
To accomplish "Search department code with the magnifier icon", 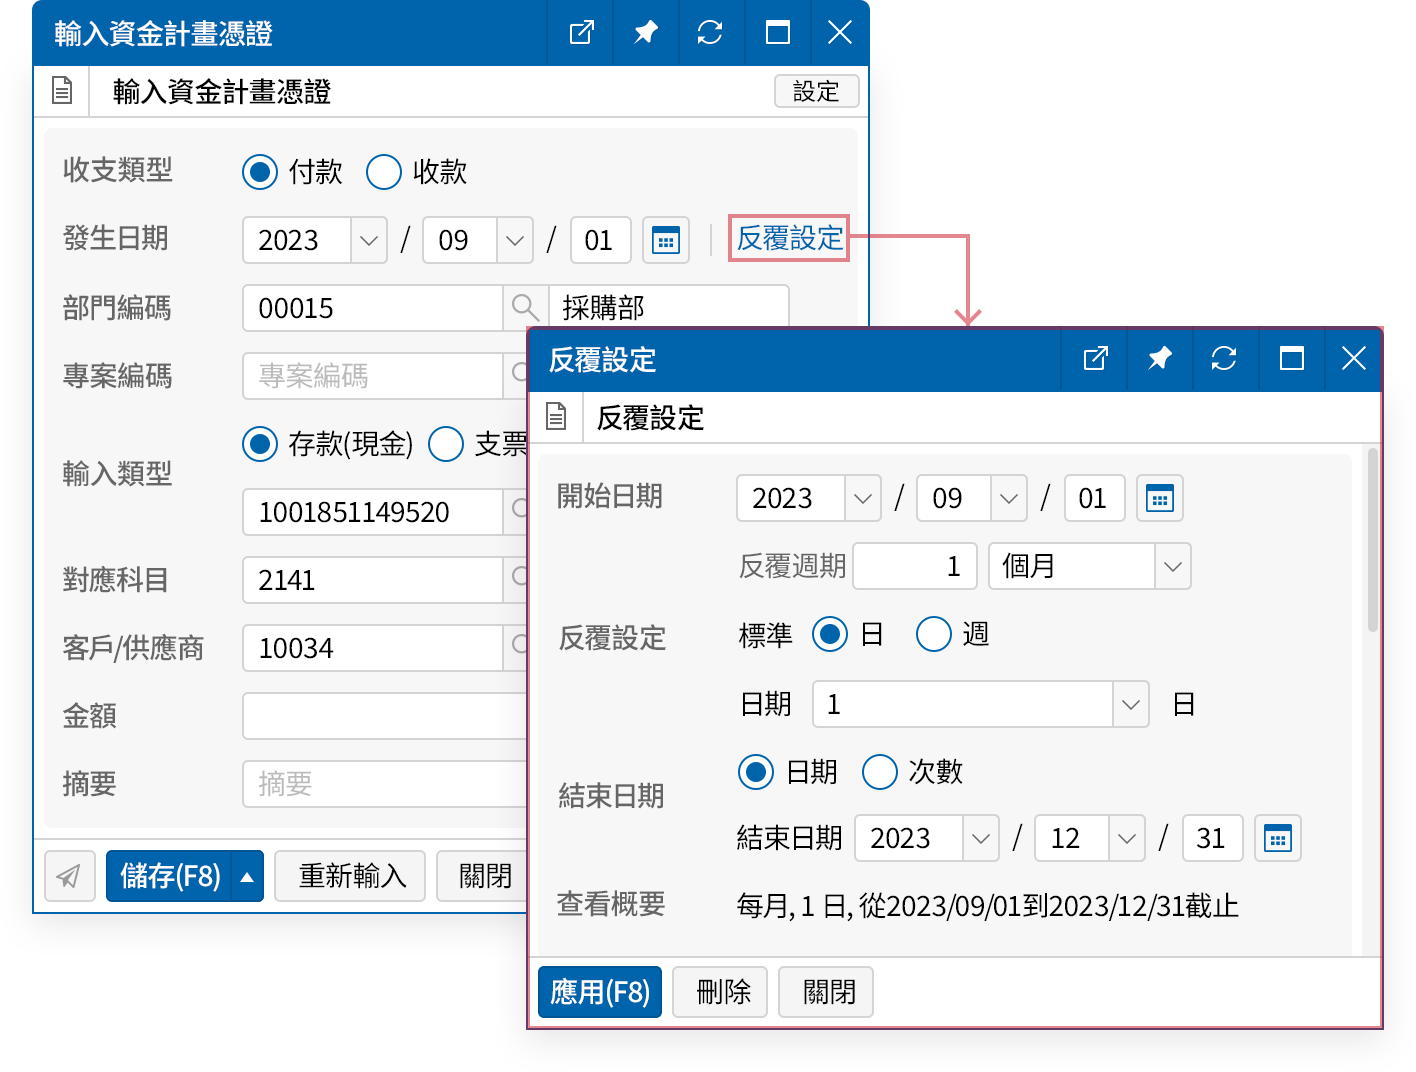I will [526, 308].
